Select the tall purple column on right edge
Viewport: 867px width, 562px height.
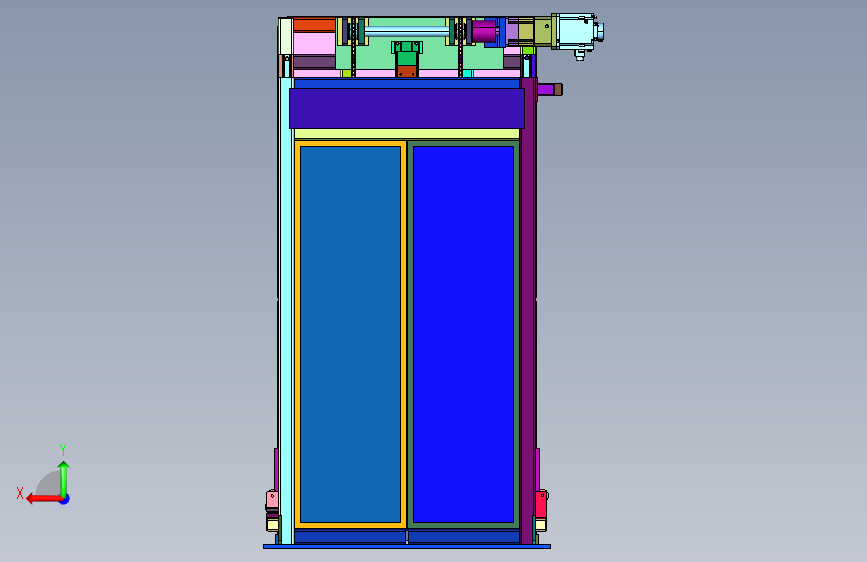[528, 310]
